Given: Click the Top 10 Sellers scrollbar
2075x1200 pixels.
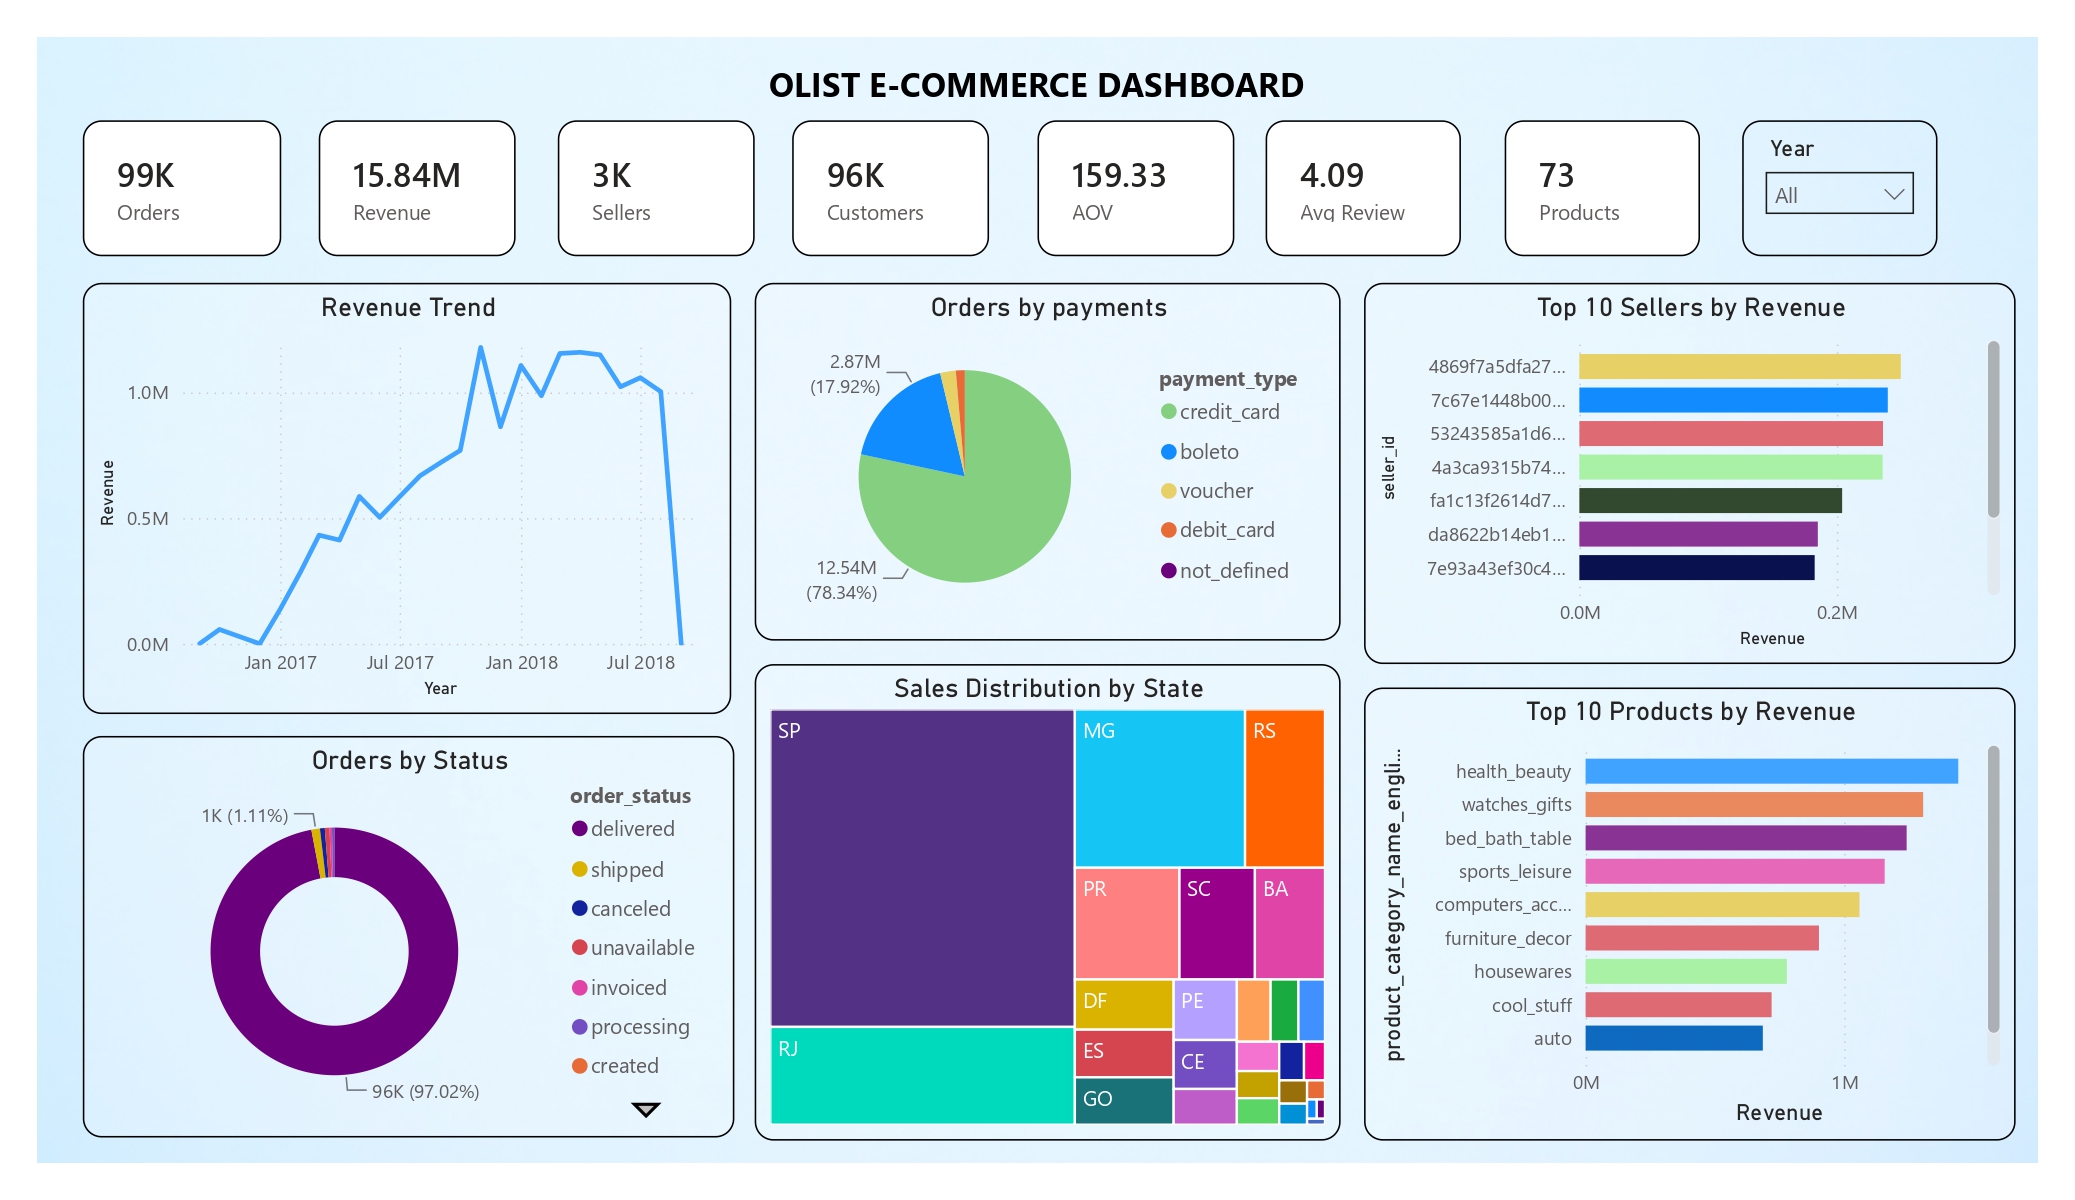Looking at the screenshot, I should click(x=1993, y=430).
